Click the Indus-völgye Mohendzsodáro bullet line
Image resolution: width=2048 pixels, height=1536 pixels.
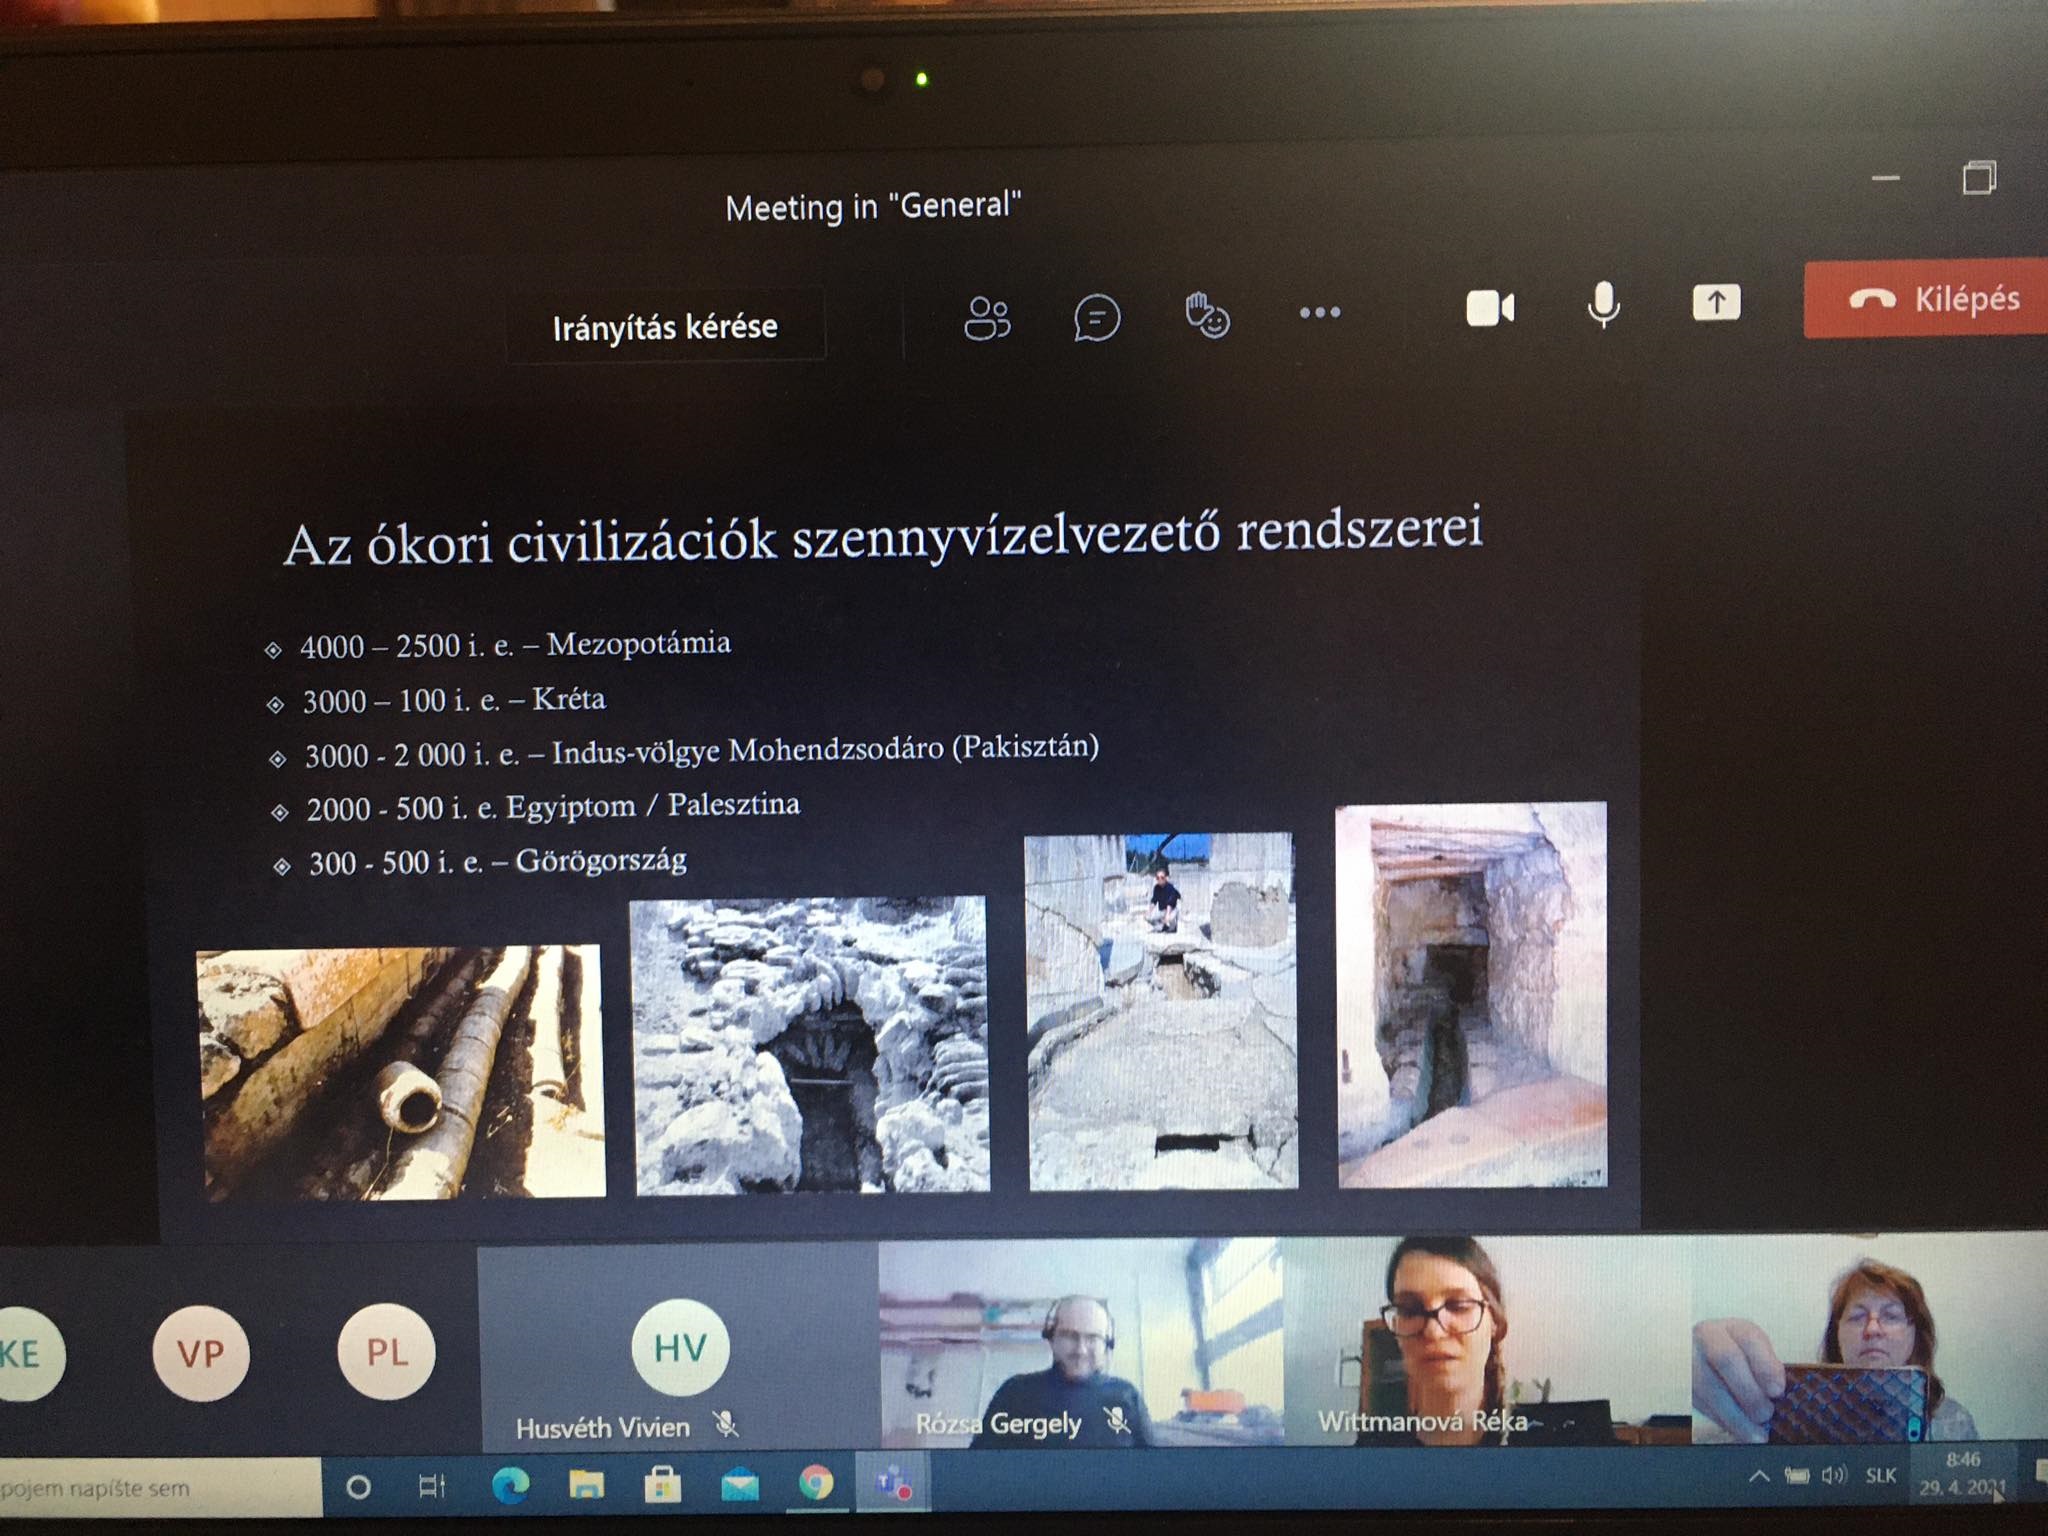point(684,751)
